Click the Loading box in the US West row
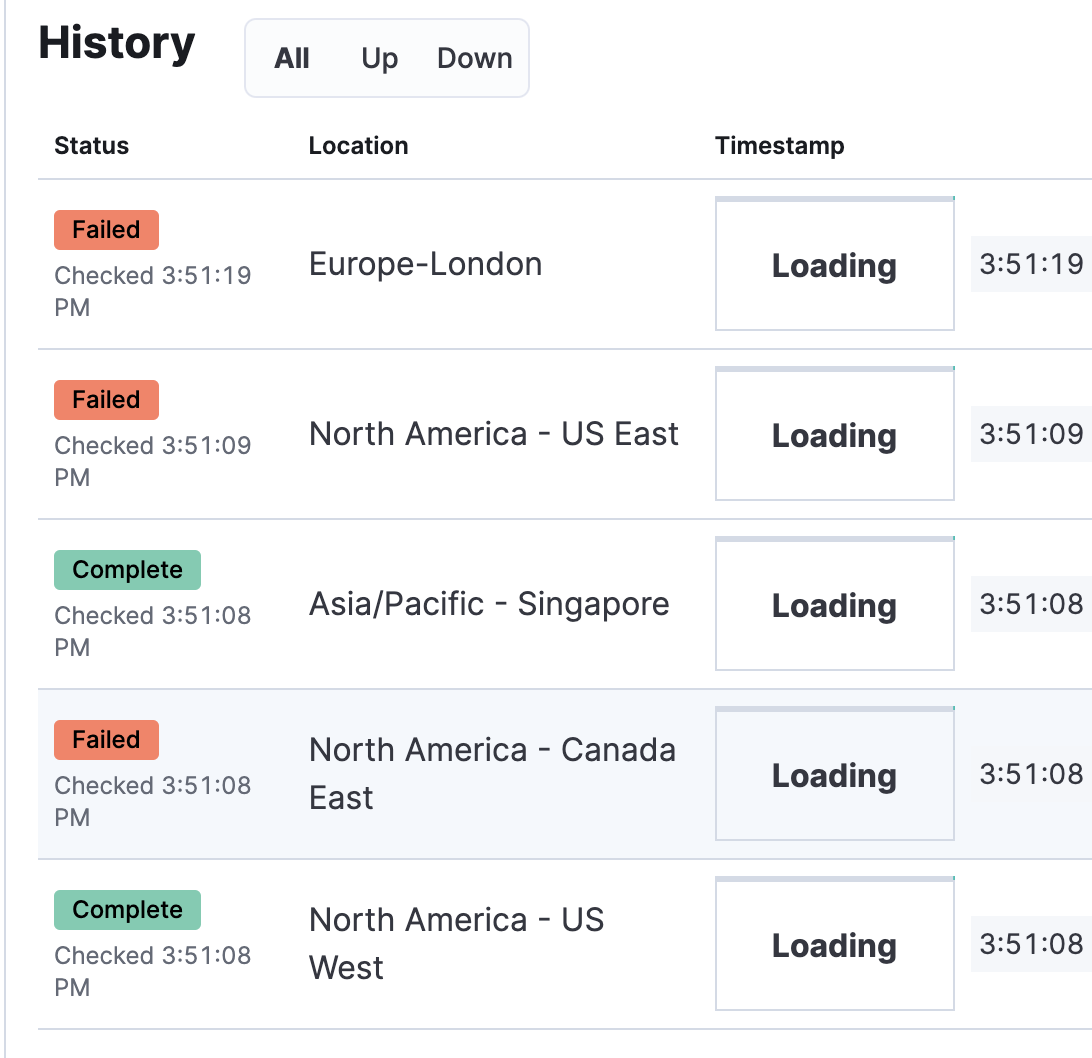The image size is (1092, 1058). point(834,944)
